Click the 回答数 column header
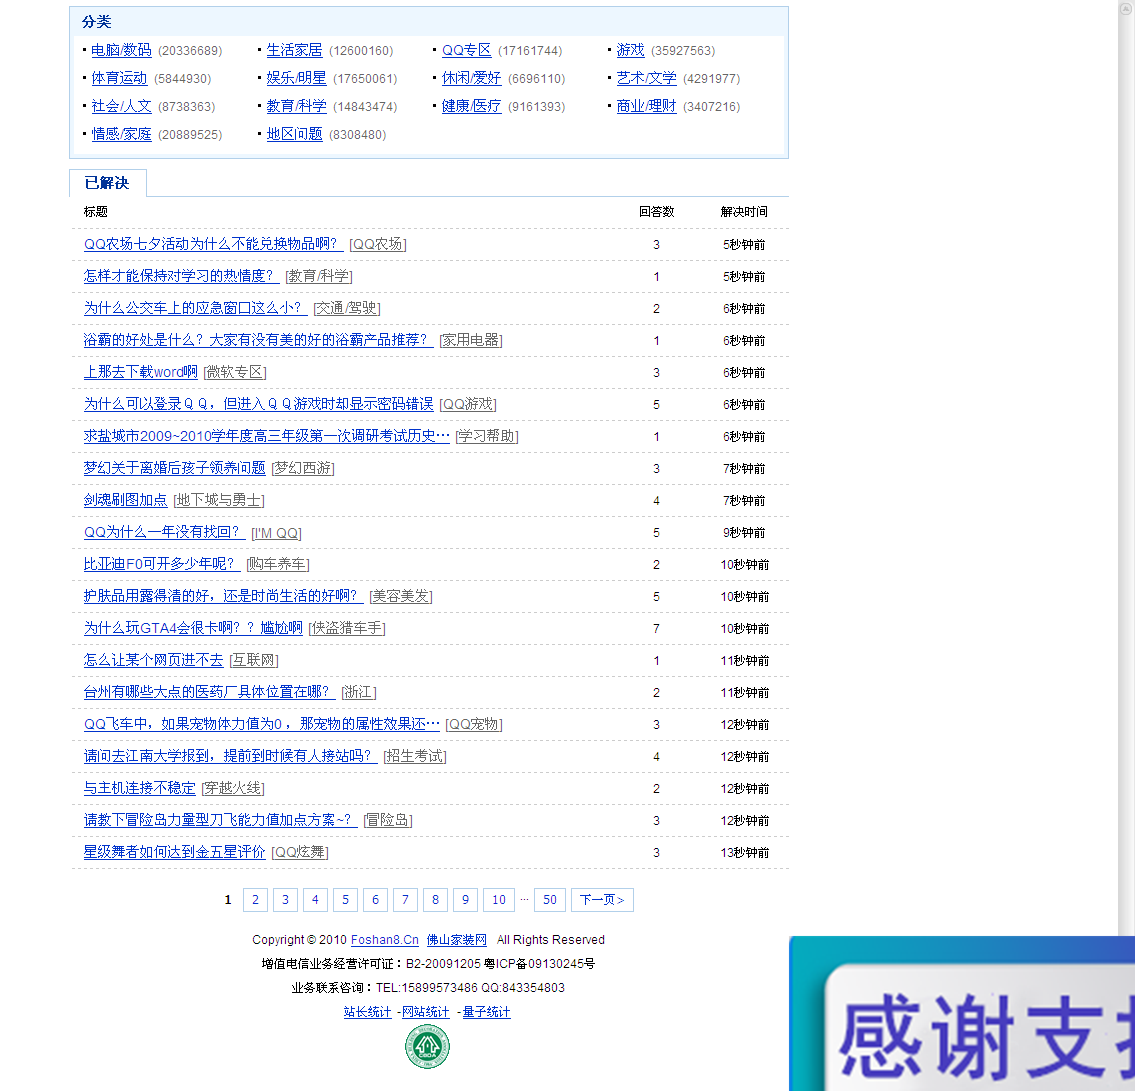Image resolution: width=1135 pixels, height=1091 pixels. [657, 211]
